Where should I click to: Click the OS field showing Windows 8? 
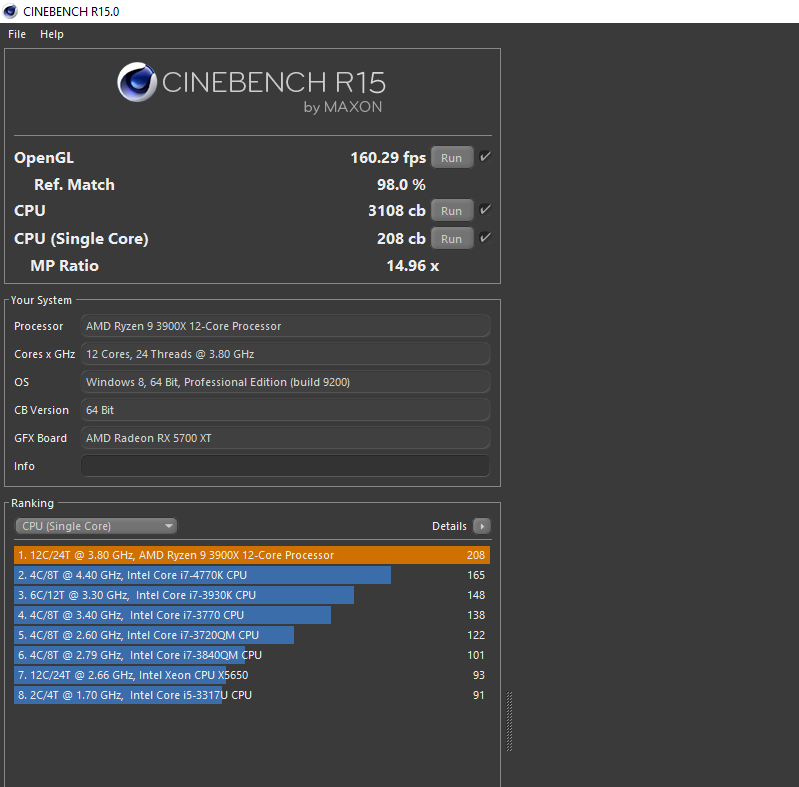[285, 382]
